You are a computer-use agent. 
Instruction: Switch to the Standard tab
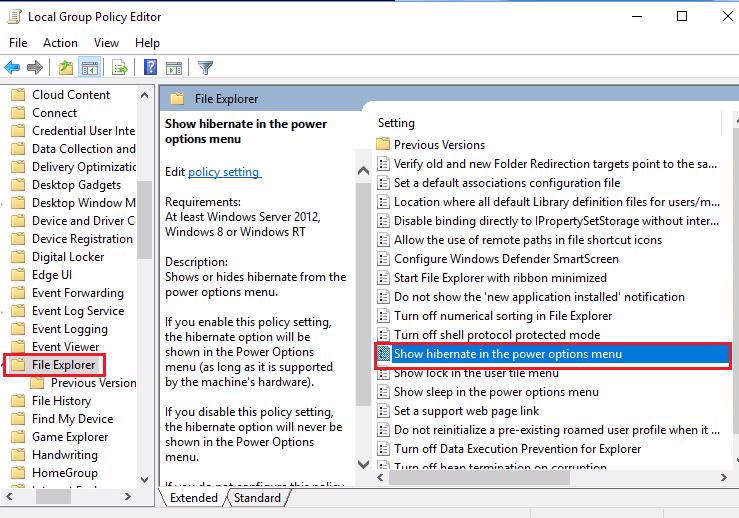pyautogui.click(x=257, y=498)
